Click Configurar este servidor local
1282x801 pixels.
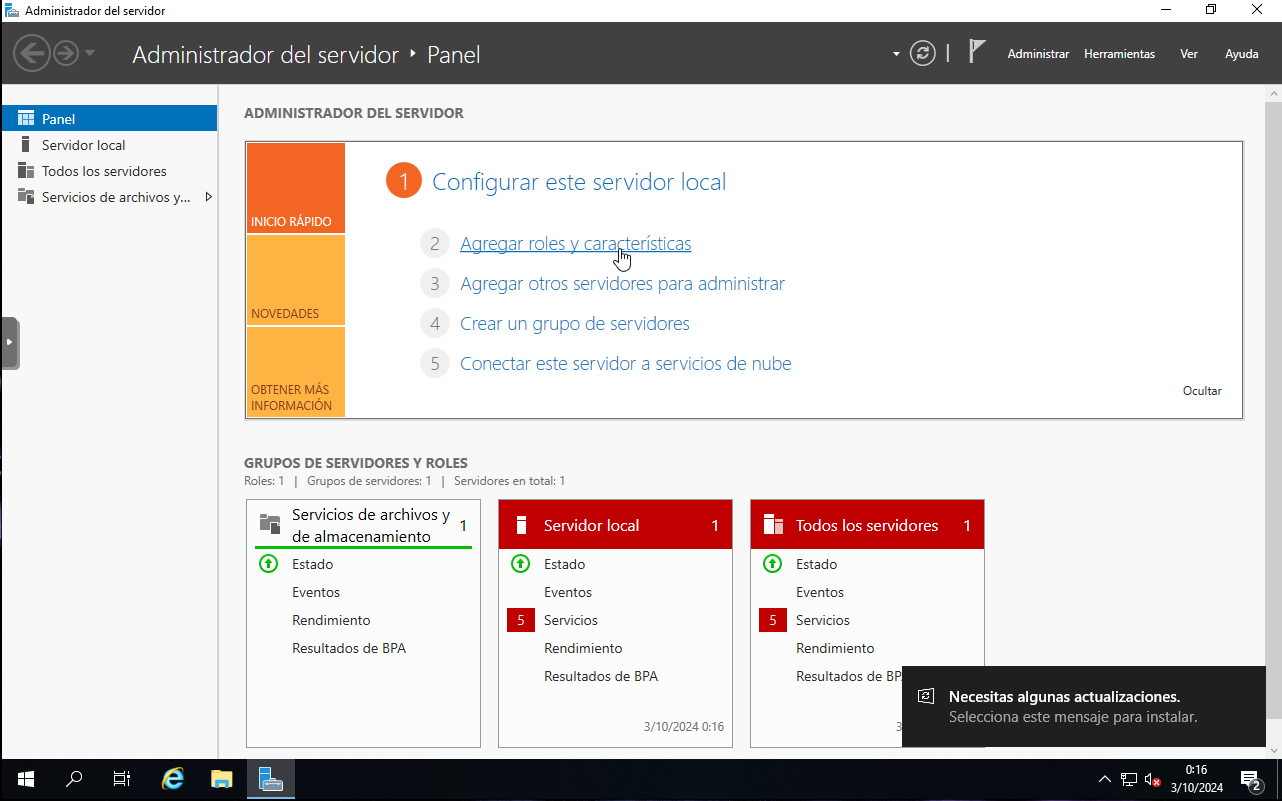(x=579, y=182)
